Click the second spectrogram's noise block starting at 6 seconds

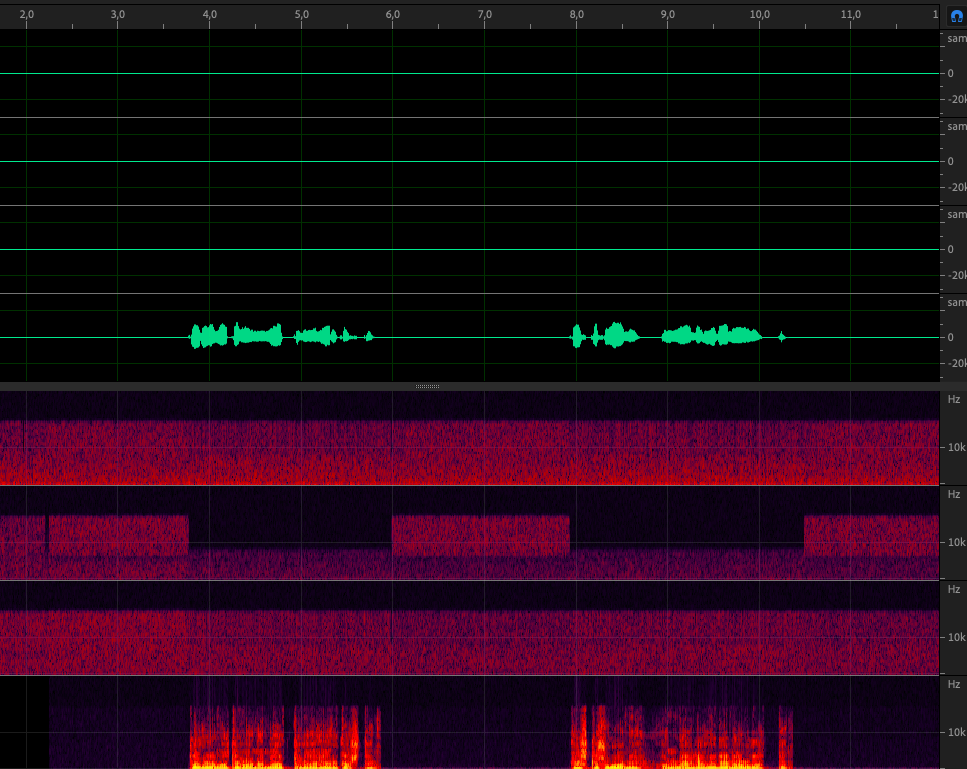click(x=480, y=535)
